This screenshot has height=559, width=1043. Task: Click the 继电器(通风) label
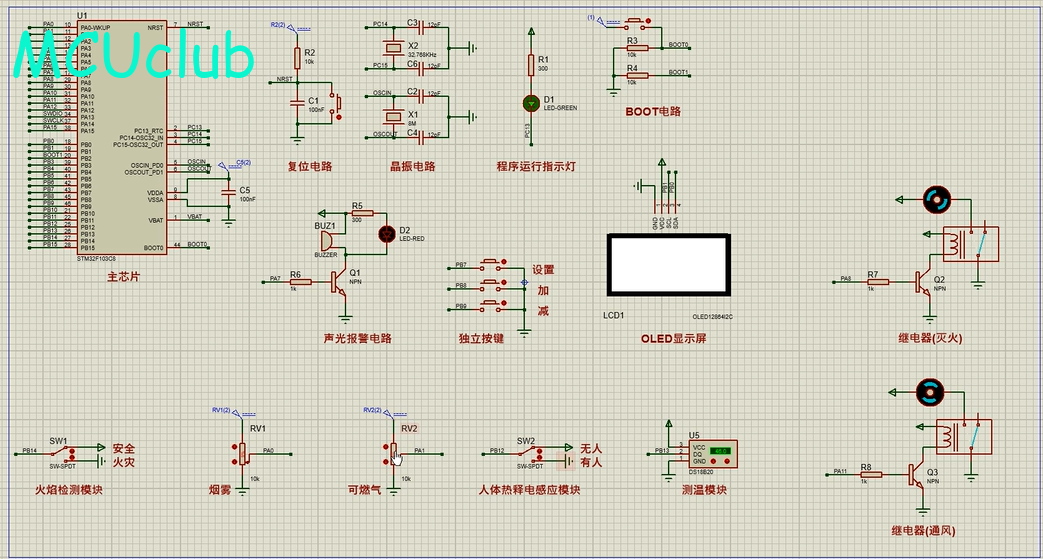(x=923, y=531)
